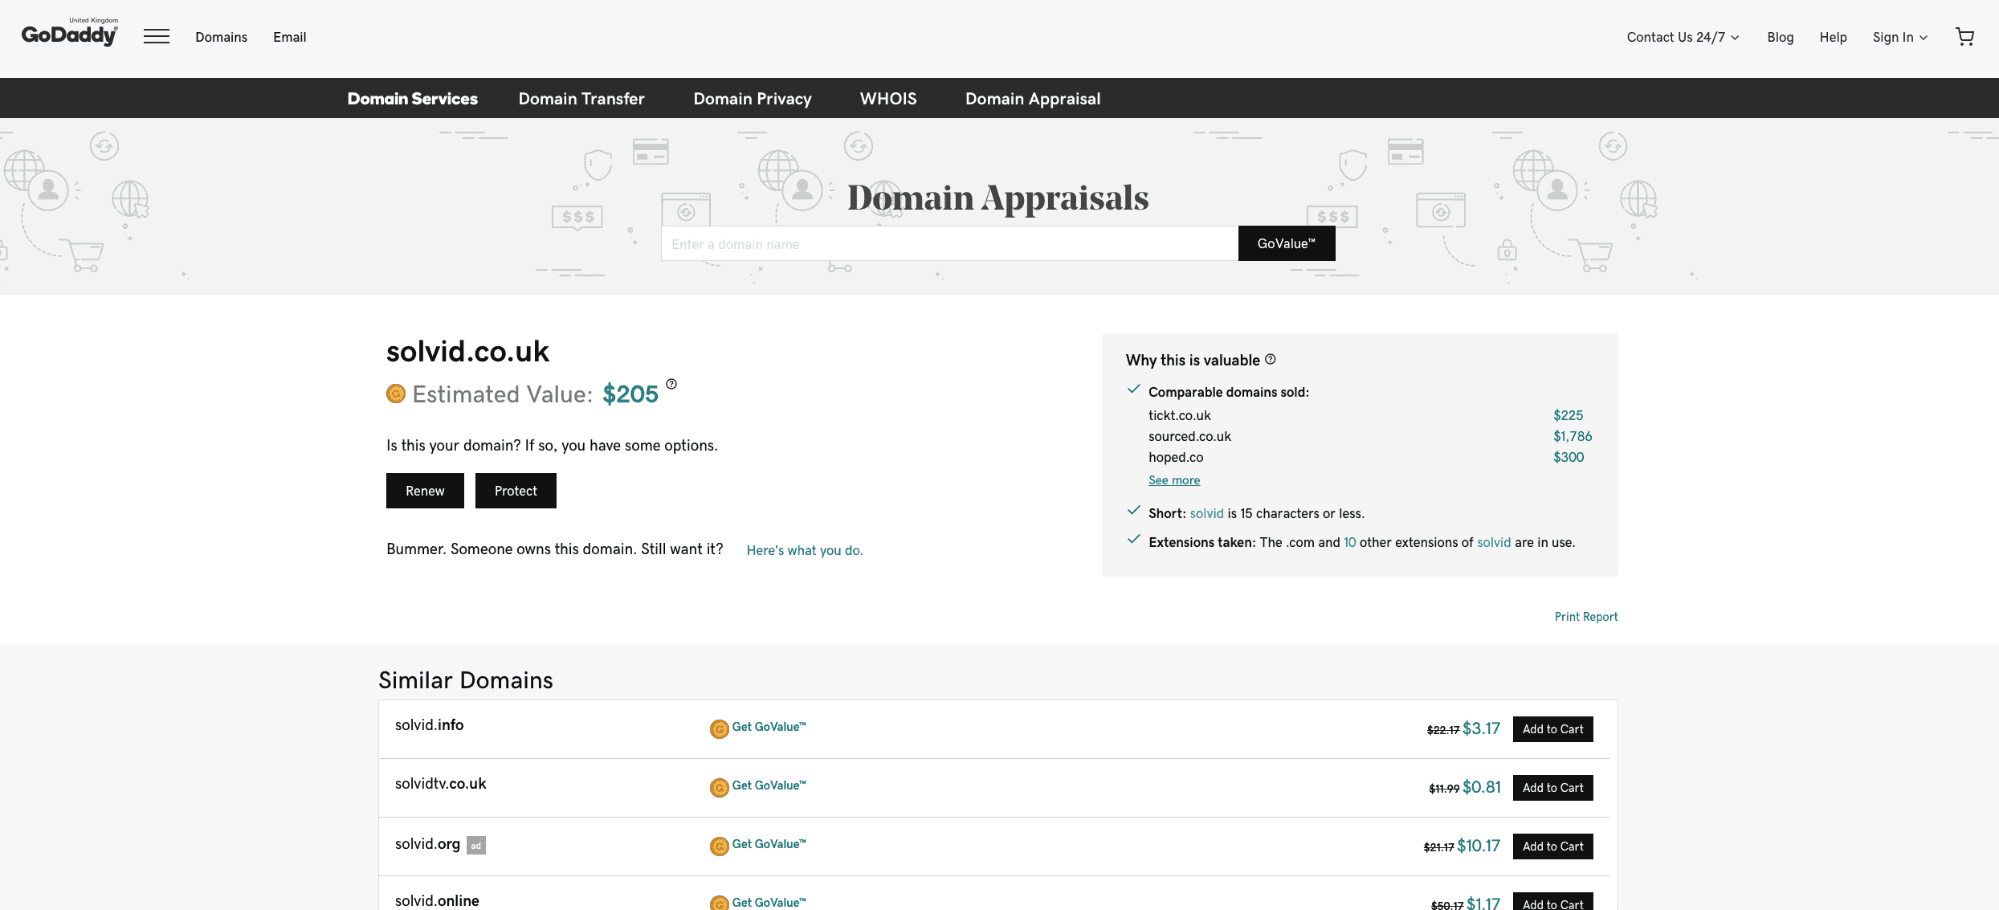Click the solvid.online domain name
Screen dimensions: 1999x910
437,901
